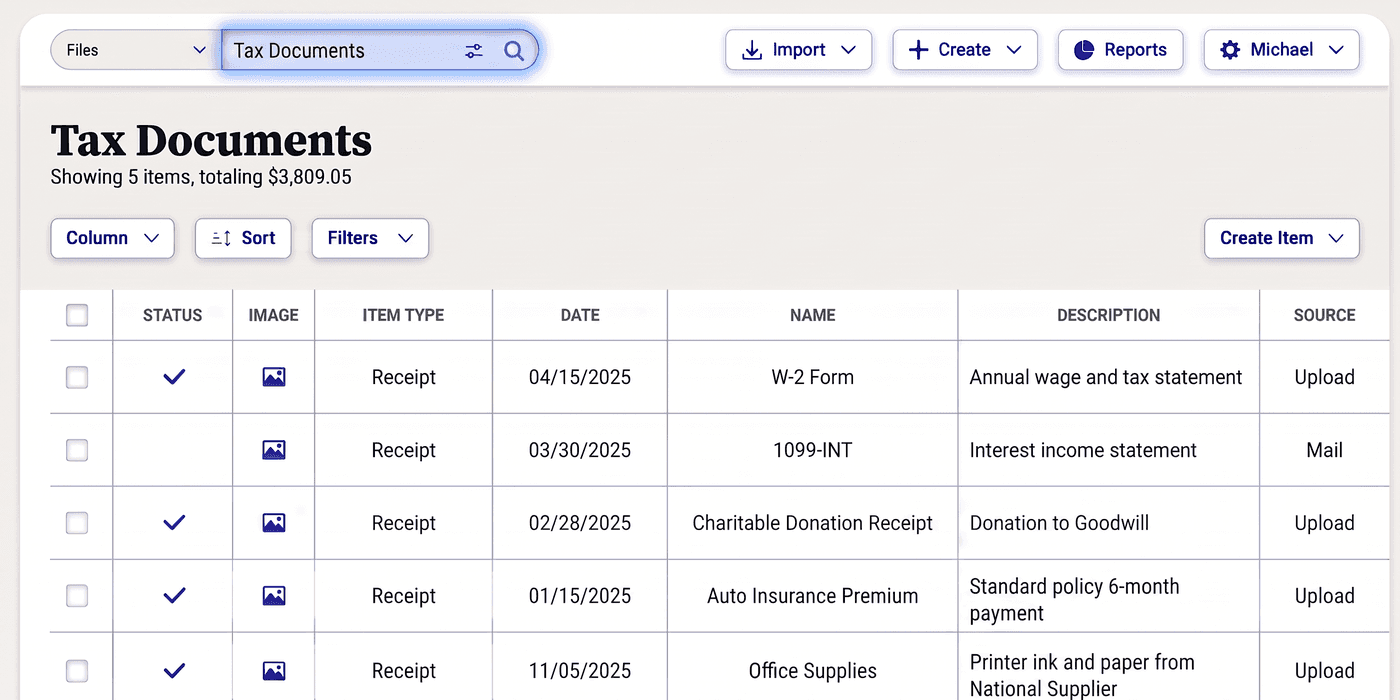Click the Office Supplies name cell
1400x700 pixels.
[x=813, y=671]
